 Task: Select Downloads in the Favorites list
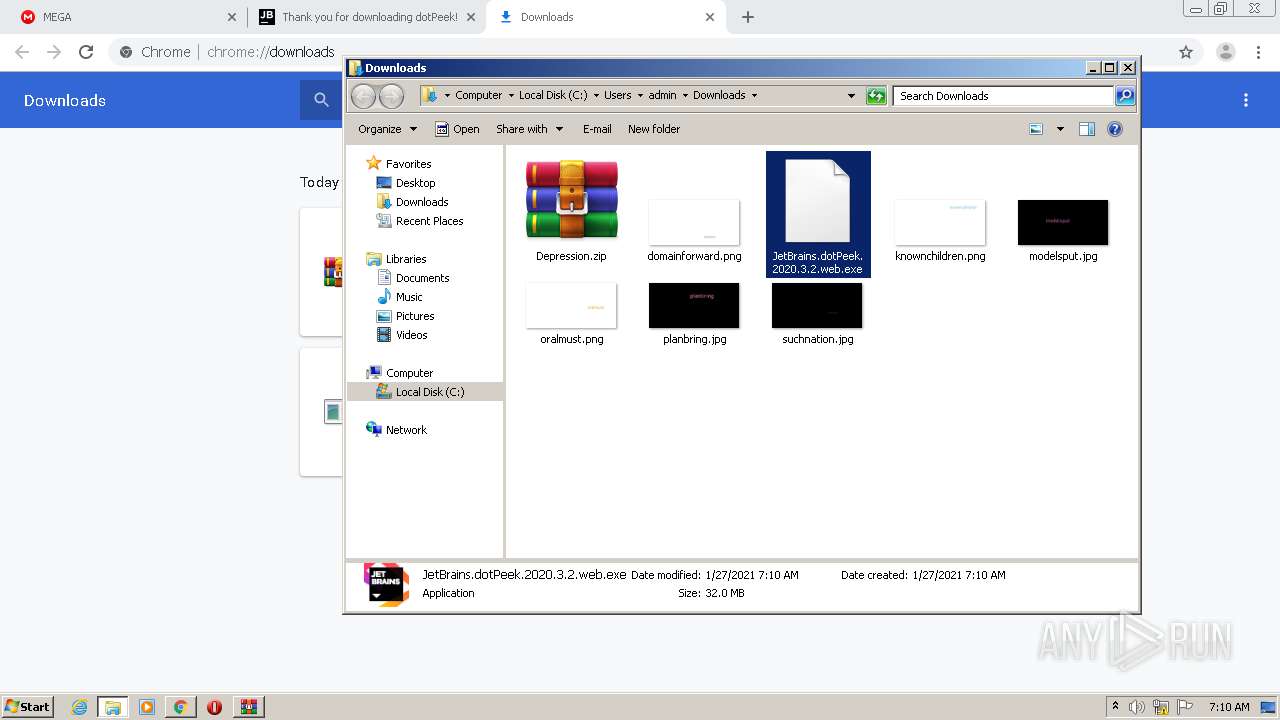tap(412, 202)
